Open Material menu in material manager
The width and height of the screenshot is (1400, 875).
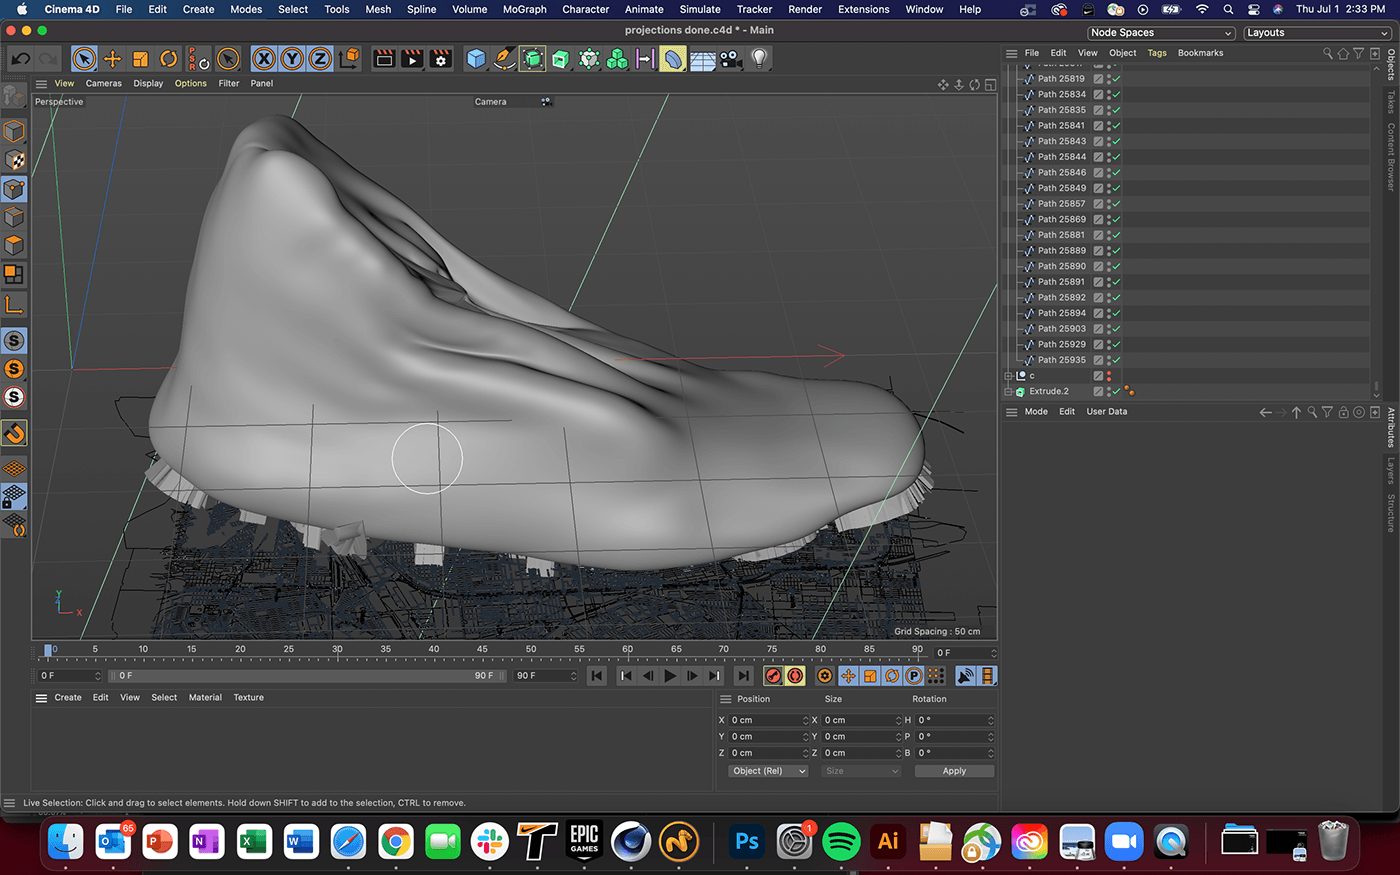(x=205, y=698)
